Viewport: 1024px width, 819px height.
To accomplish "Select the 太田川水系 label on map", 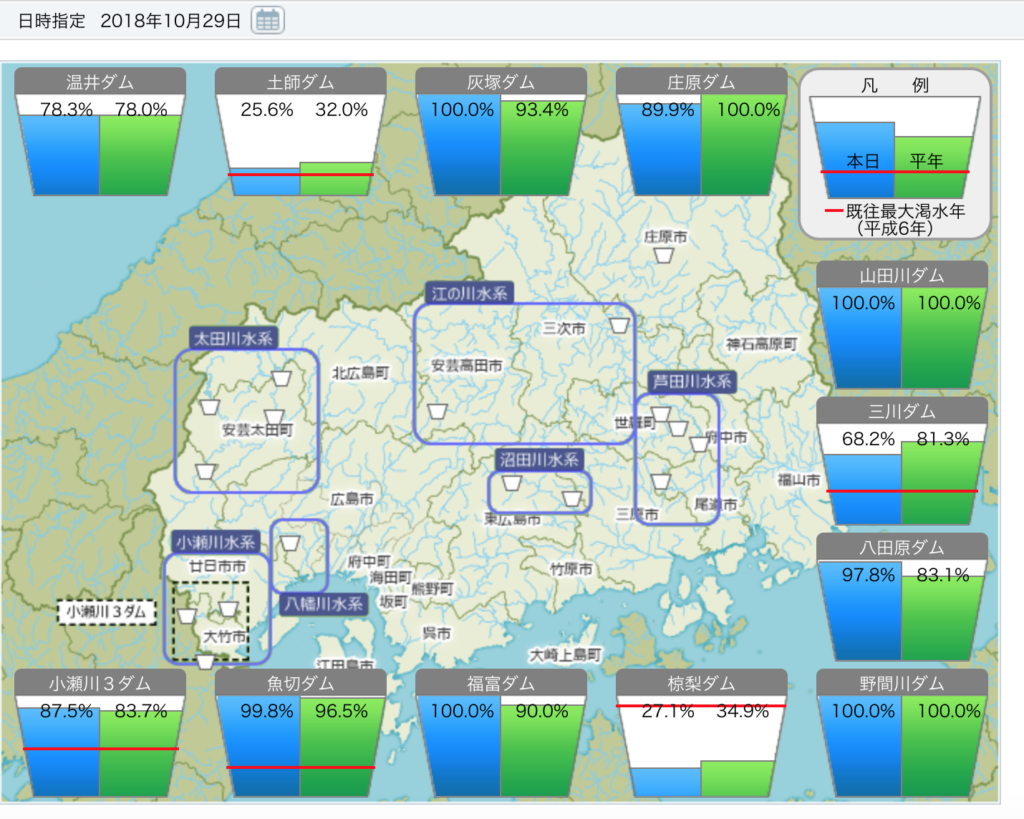I will pos(232,338).
